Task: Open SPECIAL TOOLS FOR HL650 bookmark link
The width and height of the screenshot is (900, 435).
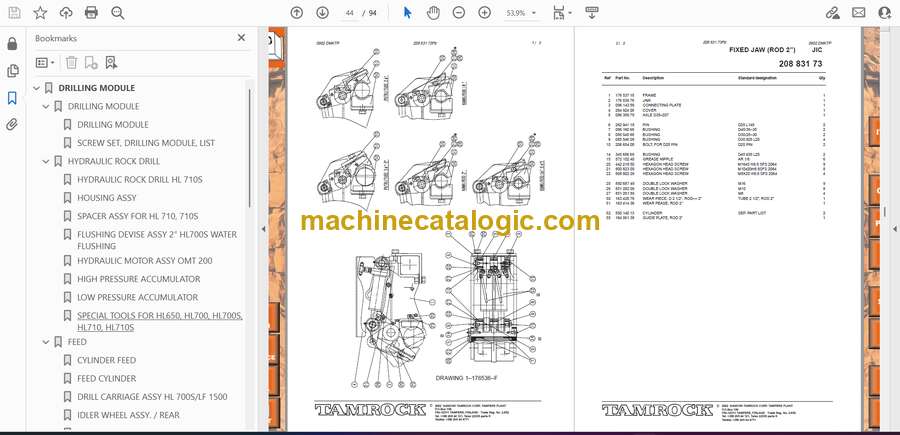Action: pyautogui.click(x=160, y=321)
